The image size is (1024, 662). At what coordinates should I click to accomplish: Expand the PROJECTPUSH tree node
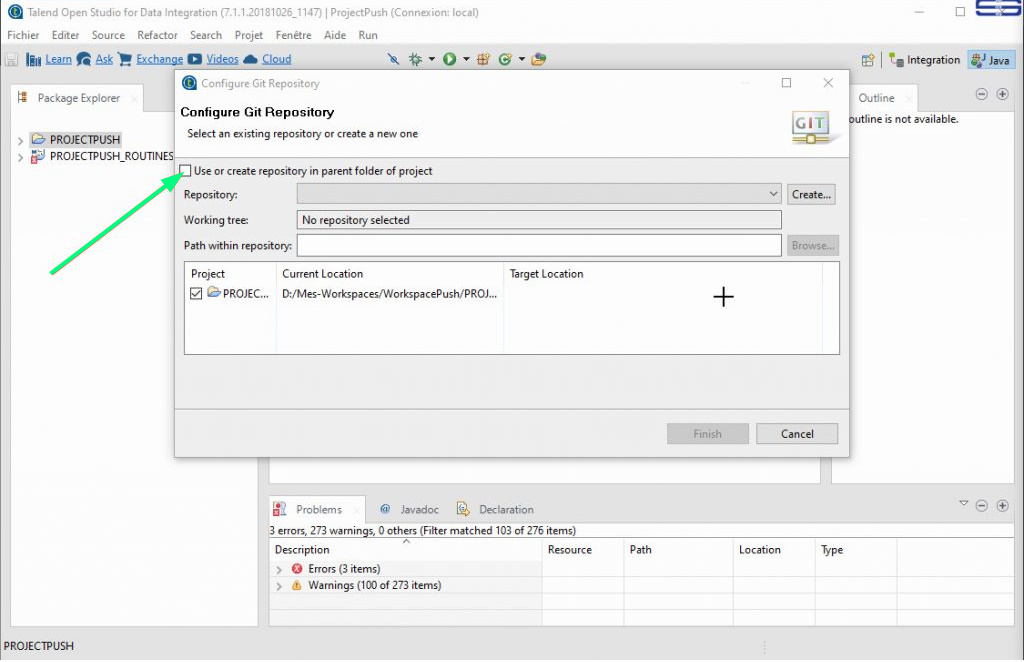20,140
